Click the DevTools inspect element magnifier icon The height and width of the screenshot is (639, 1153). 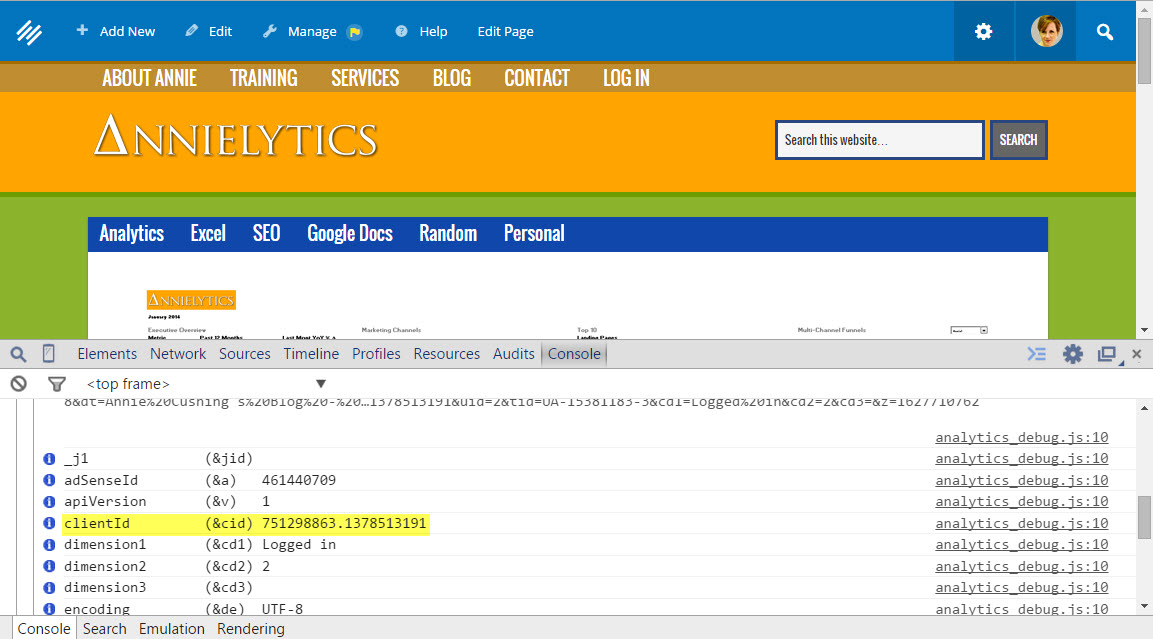(18, 354)
